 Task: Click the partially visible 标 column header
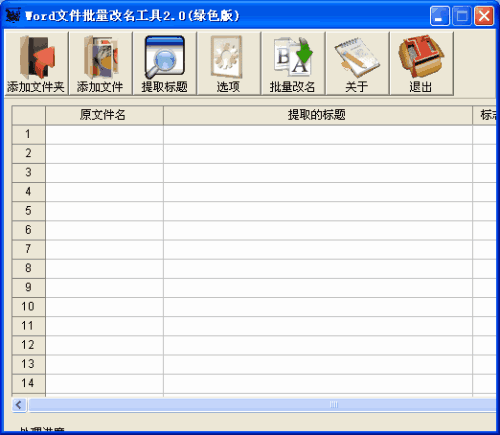484,115
